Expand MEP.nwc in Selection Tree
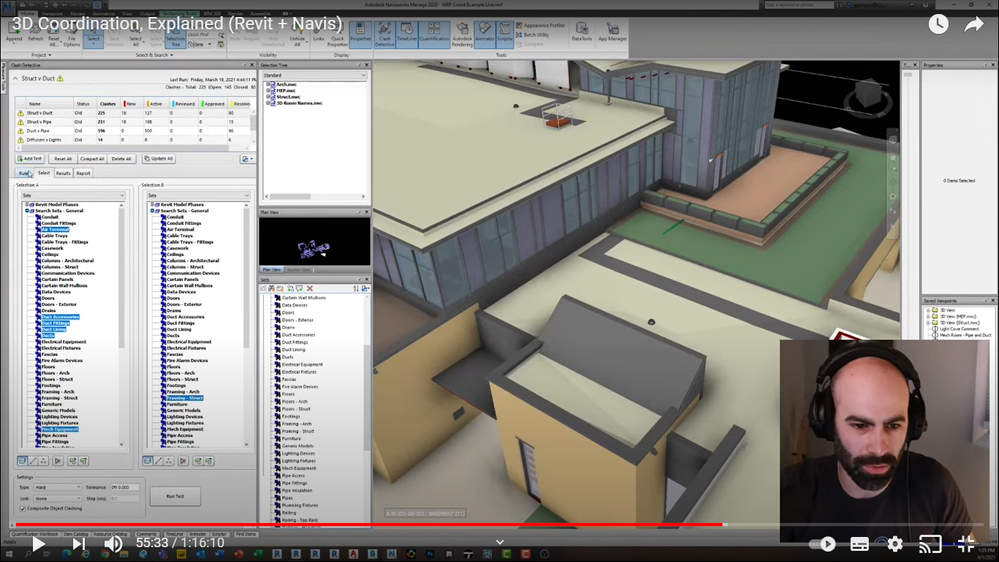The height and width of the screenshot is (562, 999). pos(268,90)
